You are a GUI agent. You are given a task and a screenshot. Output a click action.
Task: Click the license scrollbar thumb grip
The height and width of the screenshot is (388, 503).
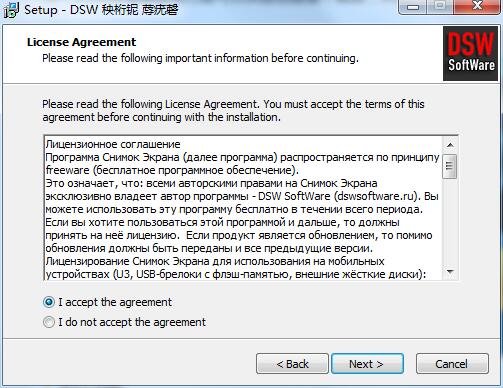(450, 166)
